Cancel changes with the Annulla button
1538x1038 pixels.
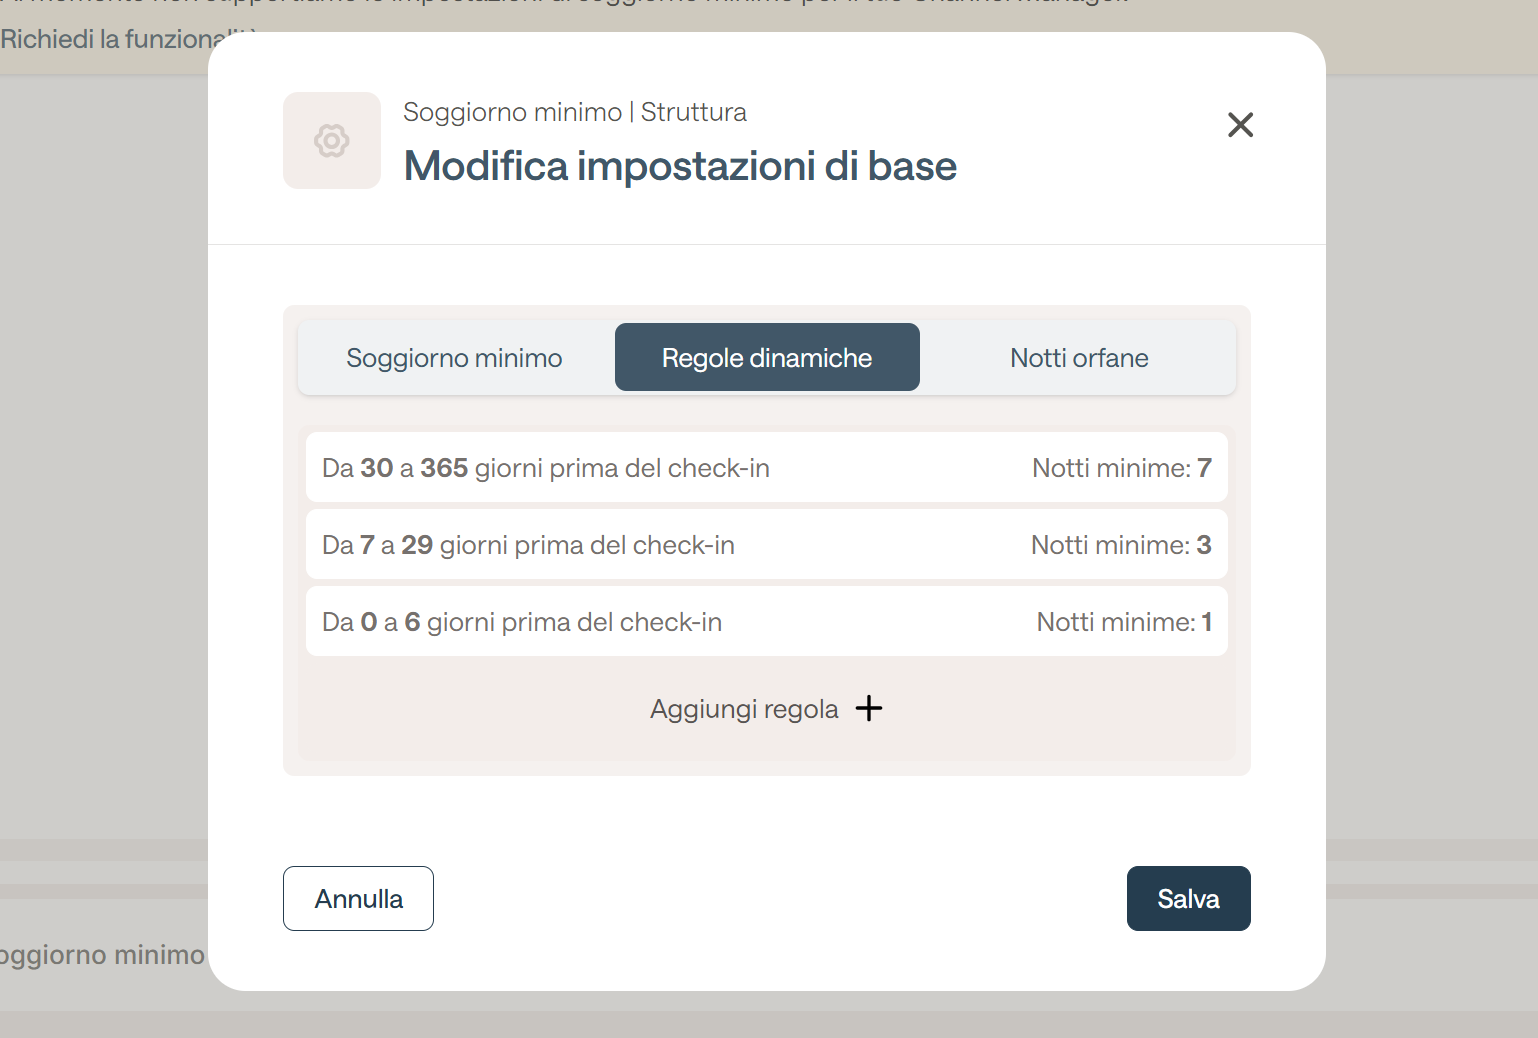tap(358, 898)
